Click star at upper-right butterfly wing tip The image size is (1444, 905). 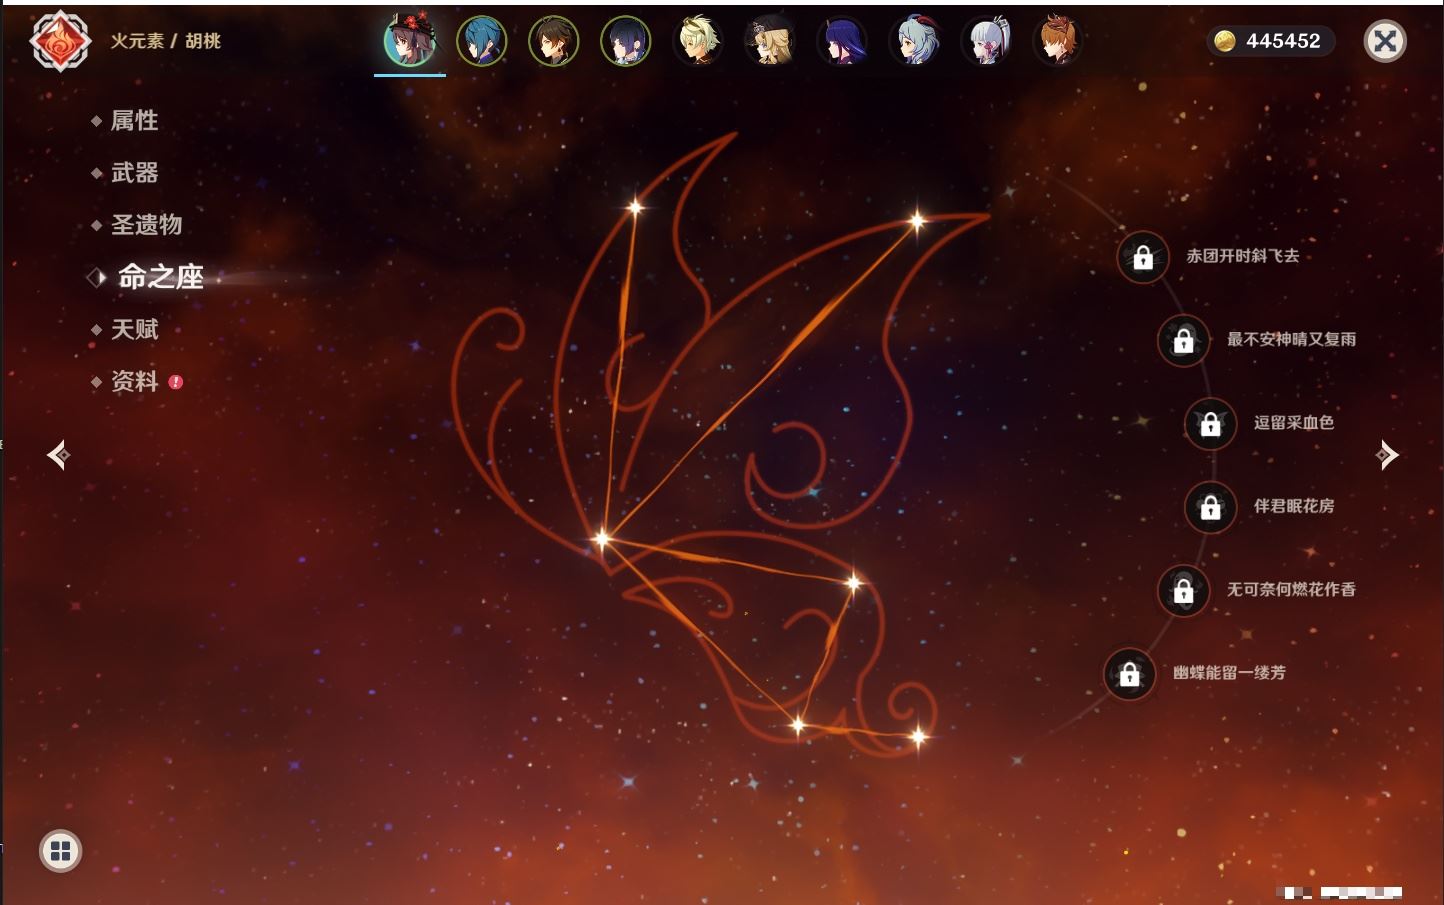pyautogui.click(x=917, y=222)
